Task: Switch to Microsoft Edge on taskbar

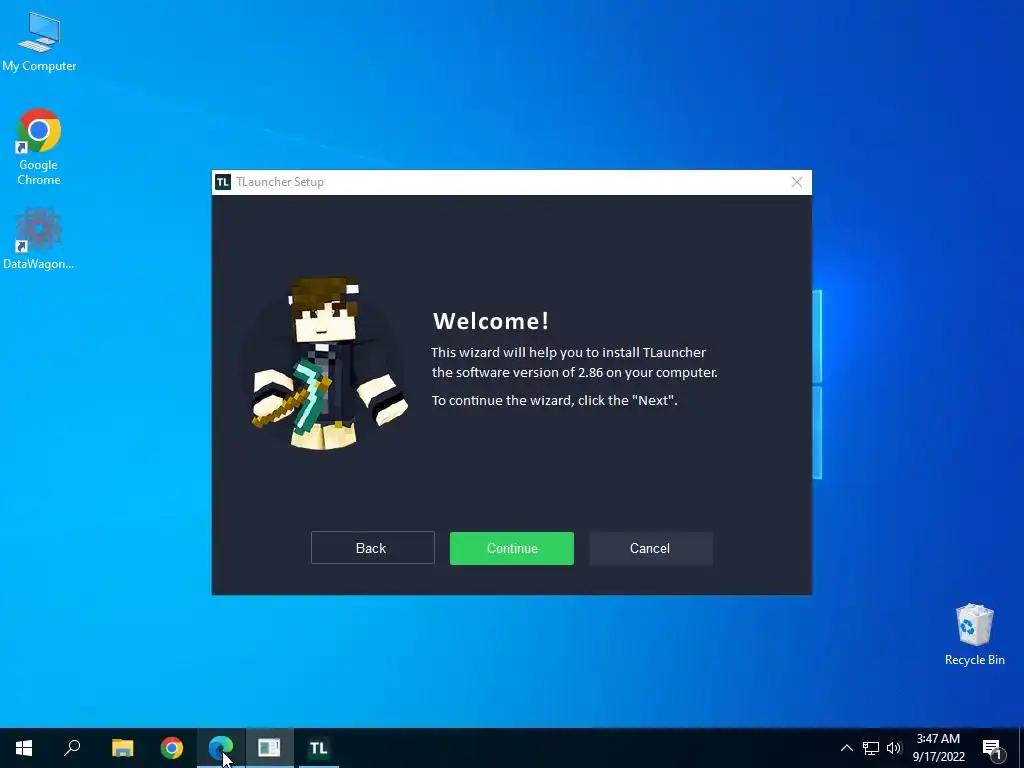Action: (221, 748)
